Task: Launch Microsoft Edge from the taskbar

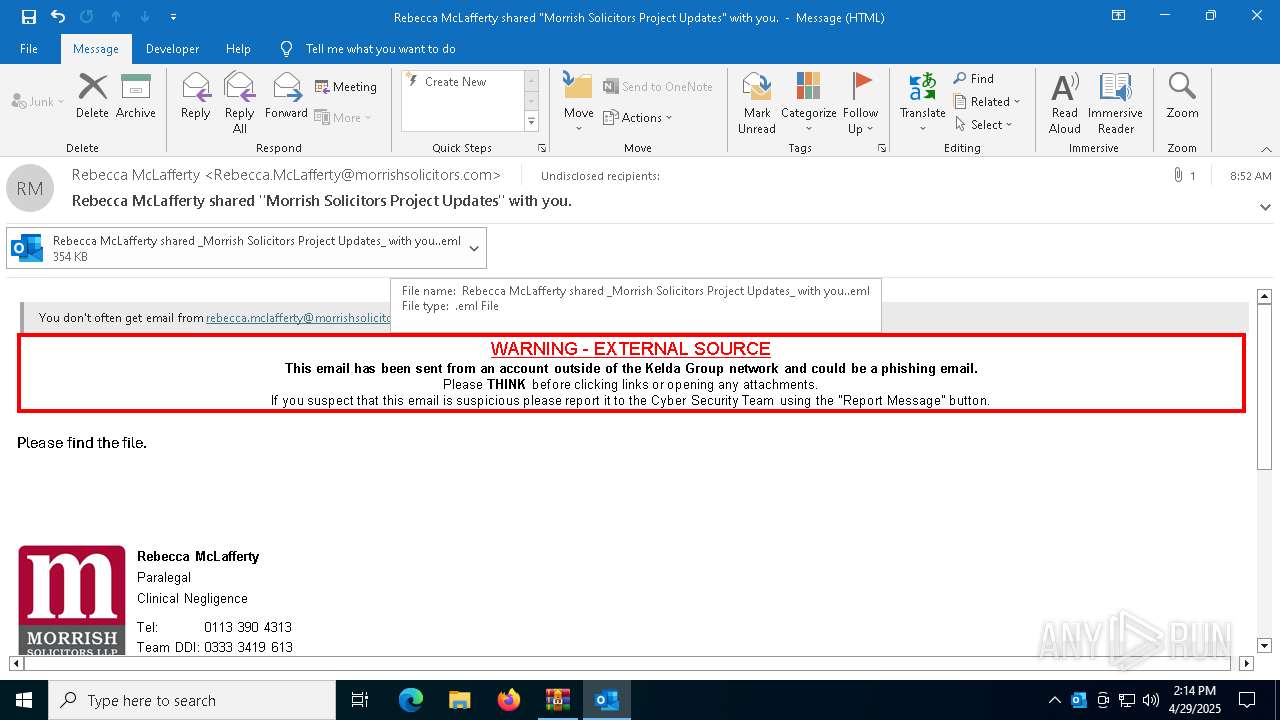Action: [x=411, y=700]
